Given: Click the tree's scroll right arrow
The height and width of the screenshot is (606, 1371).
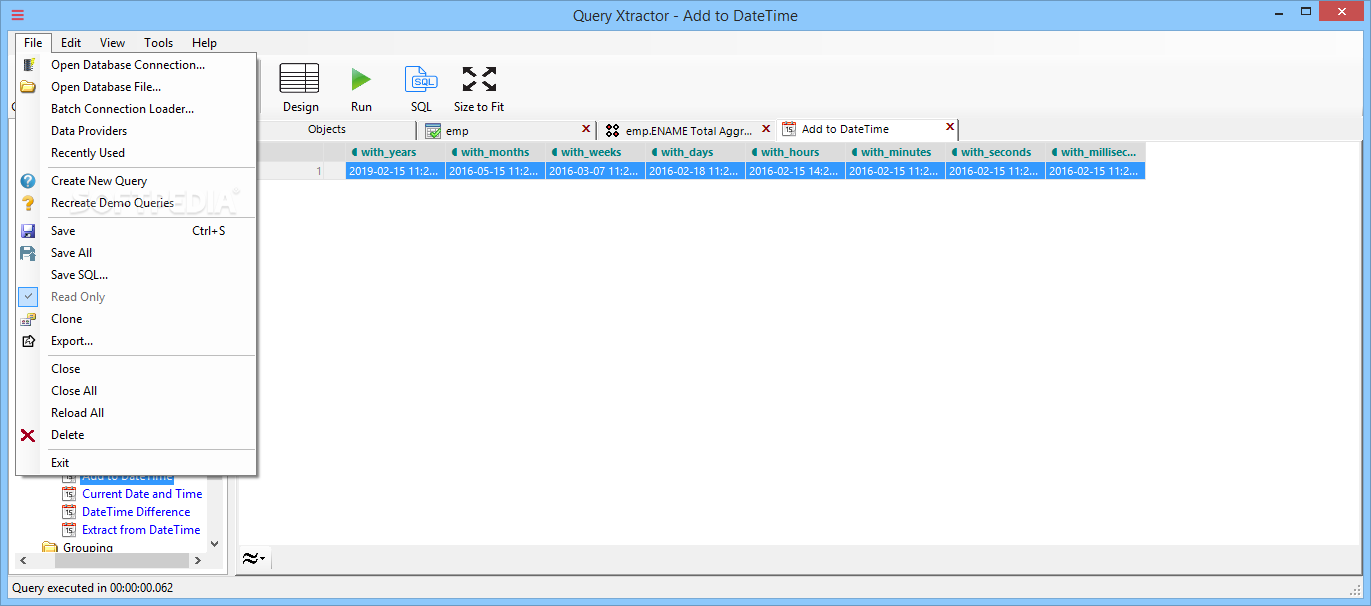Looking at the screenshot, I should click(198, 560).
